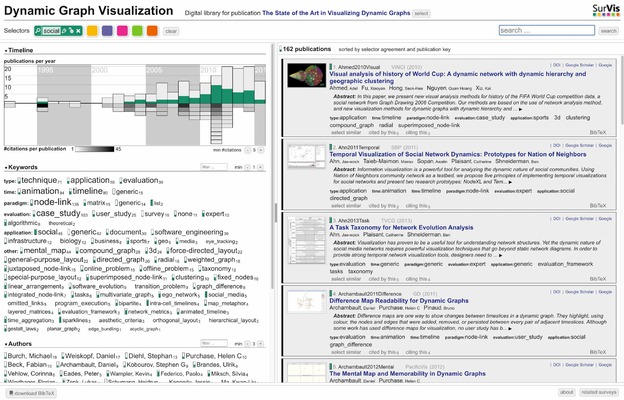This screenshot has width=624, height=400.
Task: Decrease min #citations with minus stepper
Action: click(x=248, y=150)
